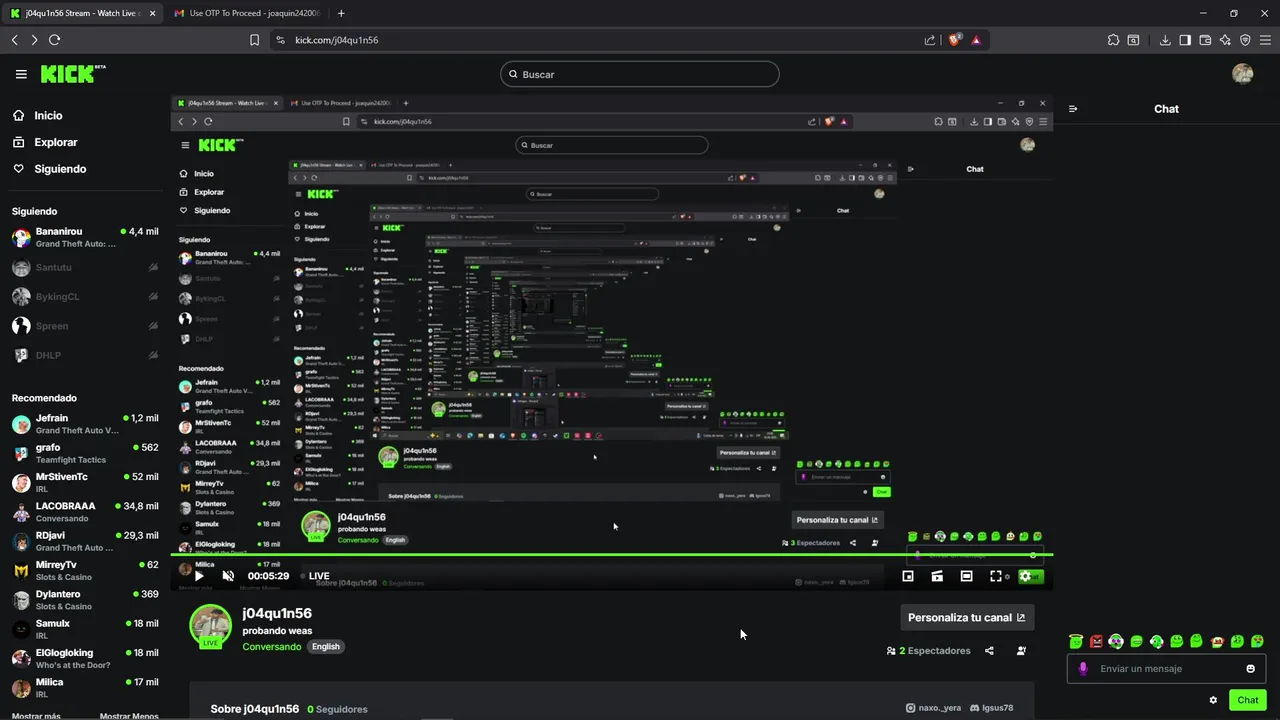Open a new browser tab with plus

(x=341, y=13)
